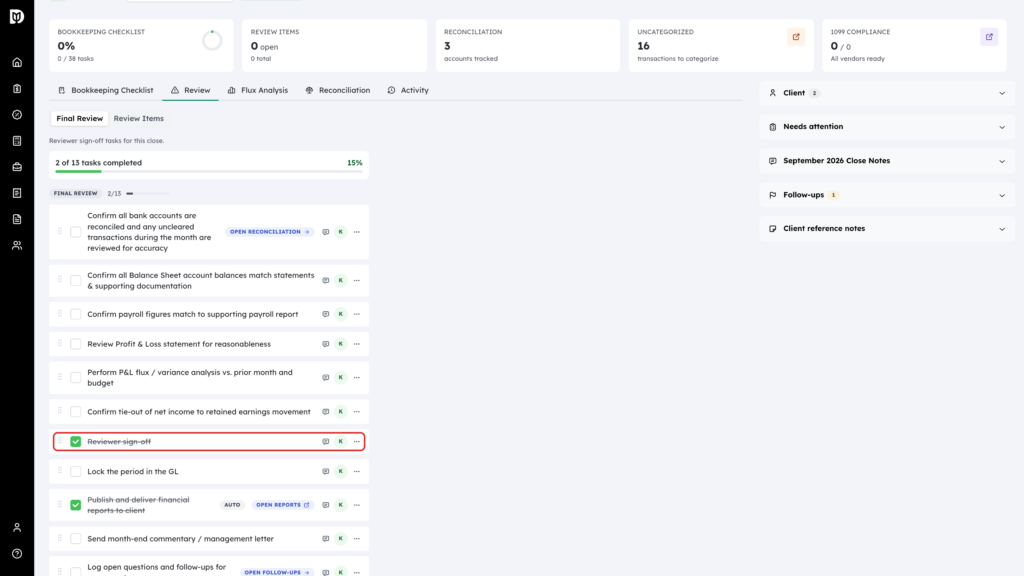Check Lock the period in the GL
Image resolution: width=1024 pixels, height=576 pixels.
[x=76, y=472]
